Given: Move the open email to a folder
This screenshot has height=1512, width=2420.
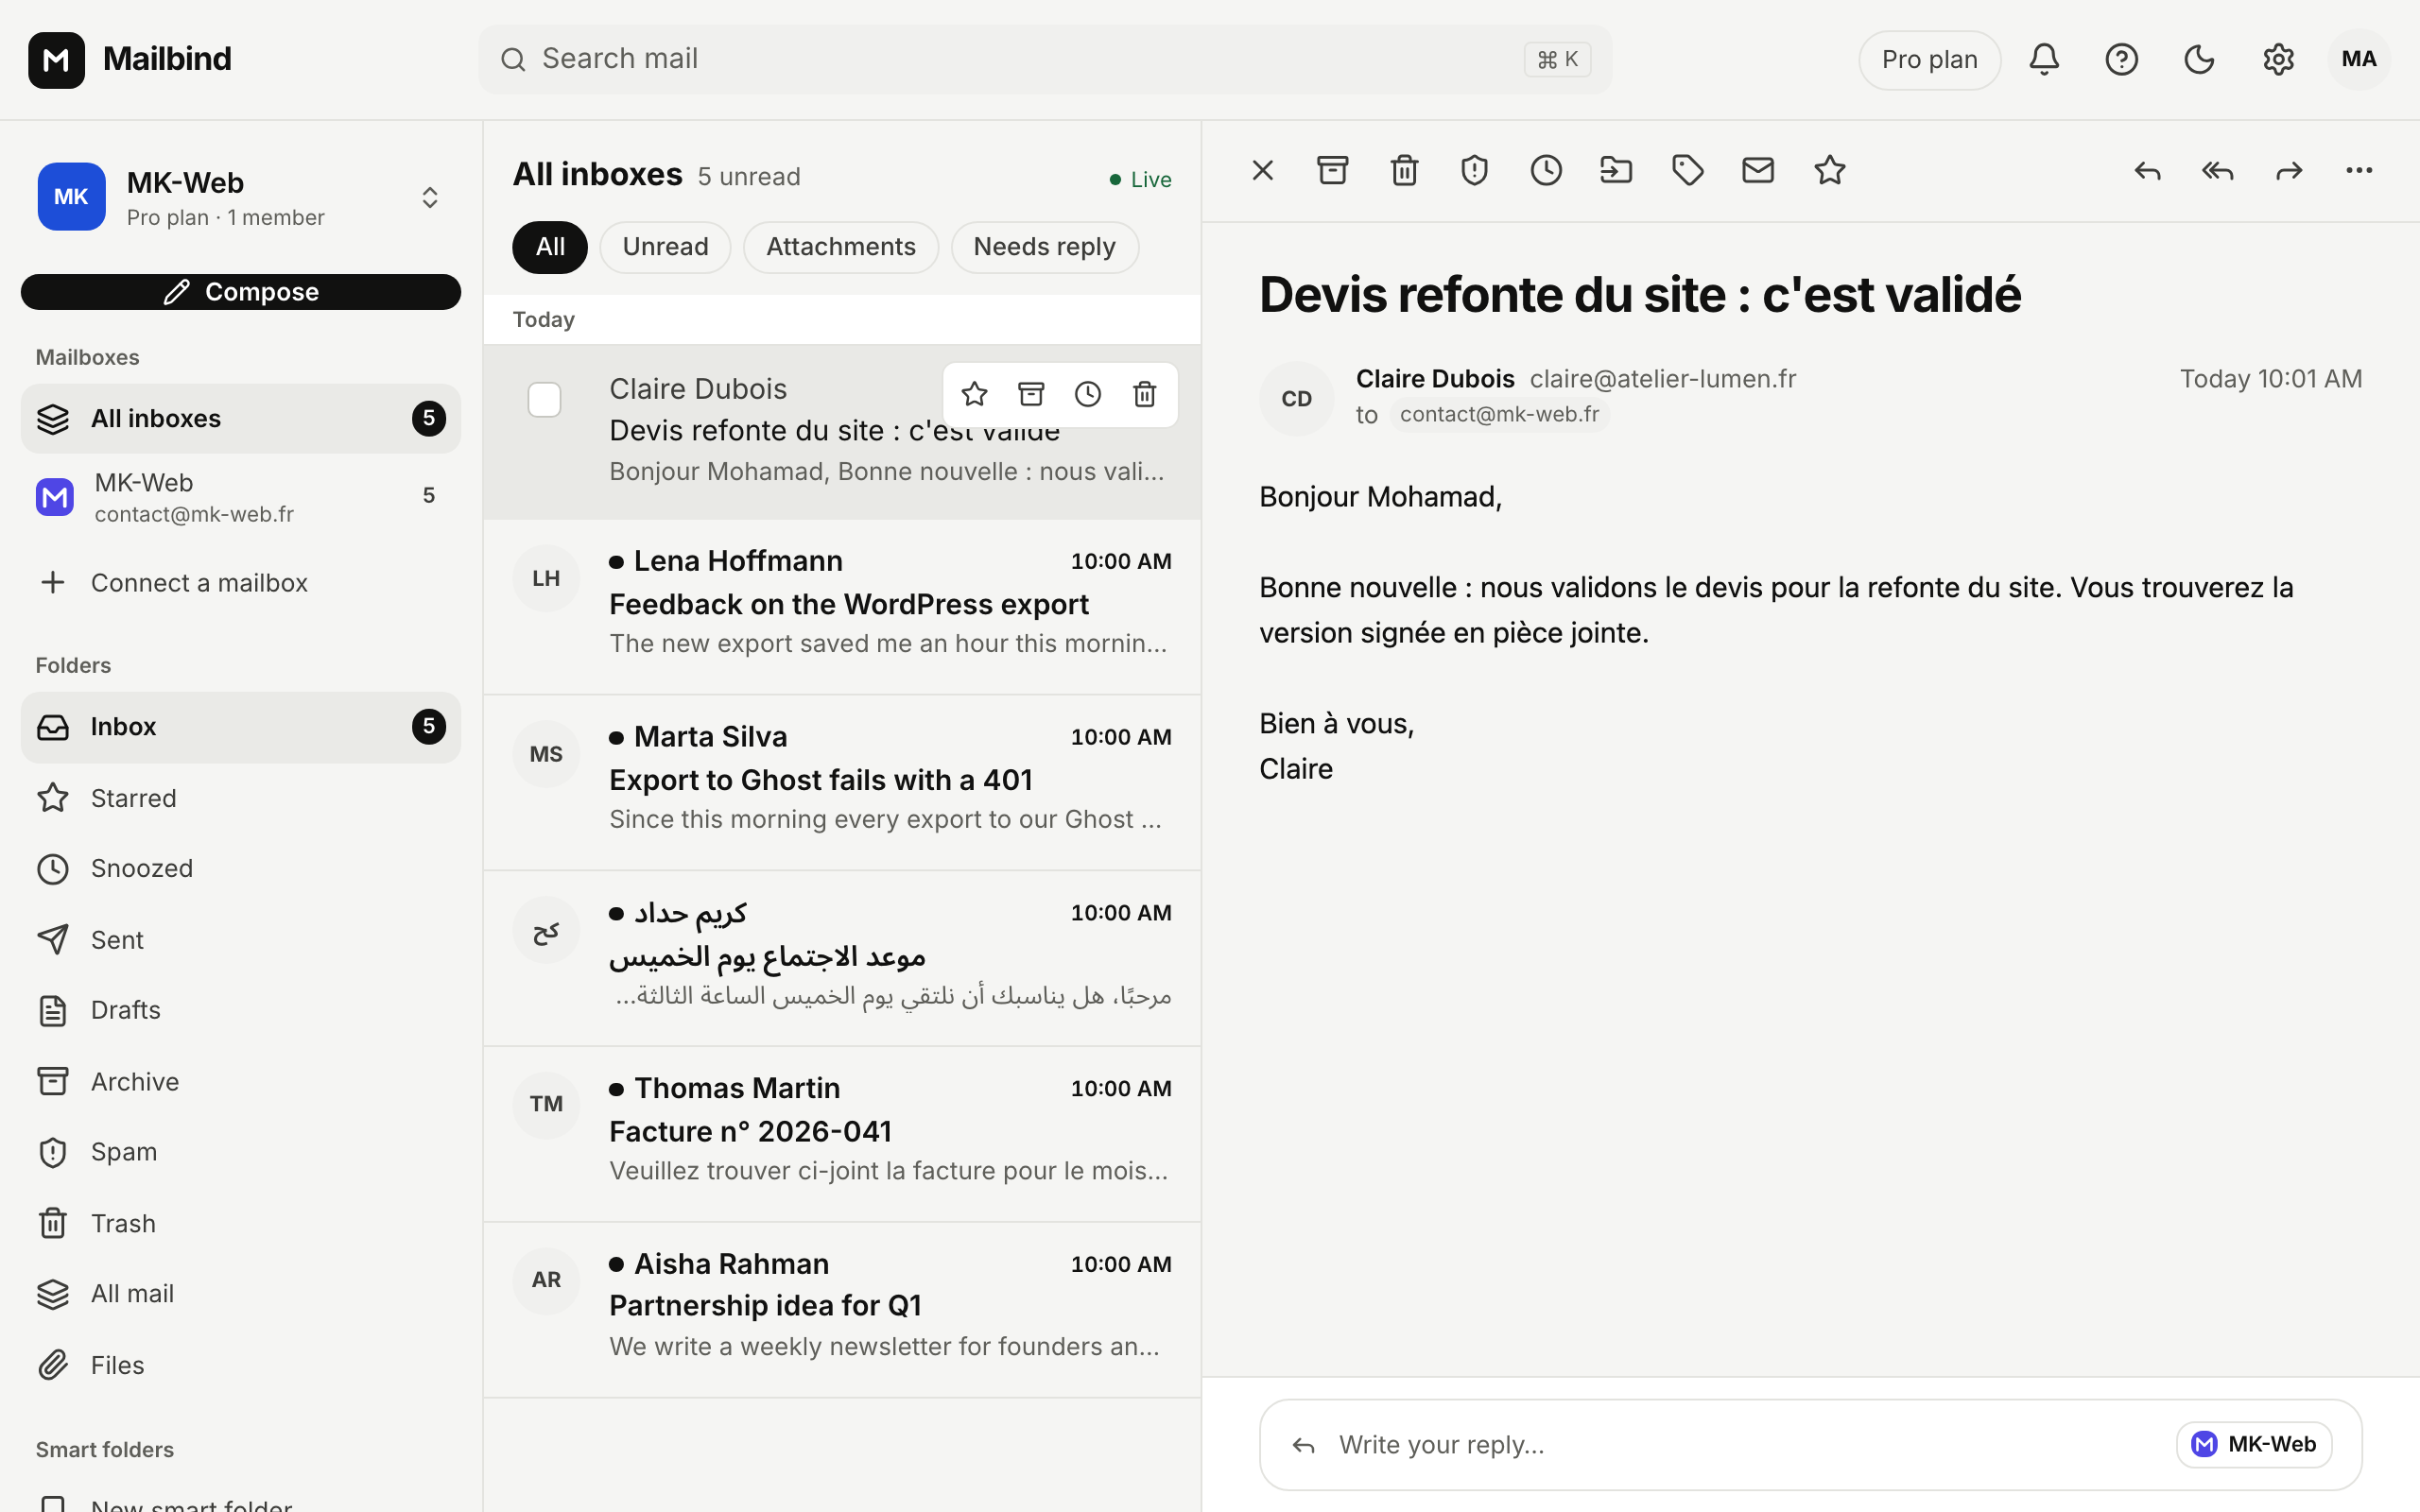Looking at the screenshot, I should pos(1616,171).
